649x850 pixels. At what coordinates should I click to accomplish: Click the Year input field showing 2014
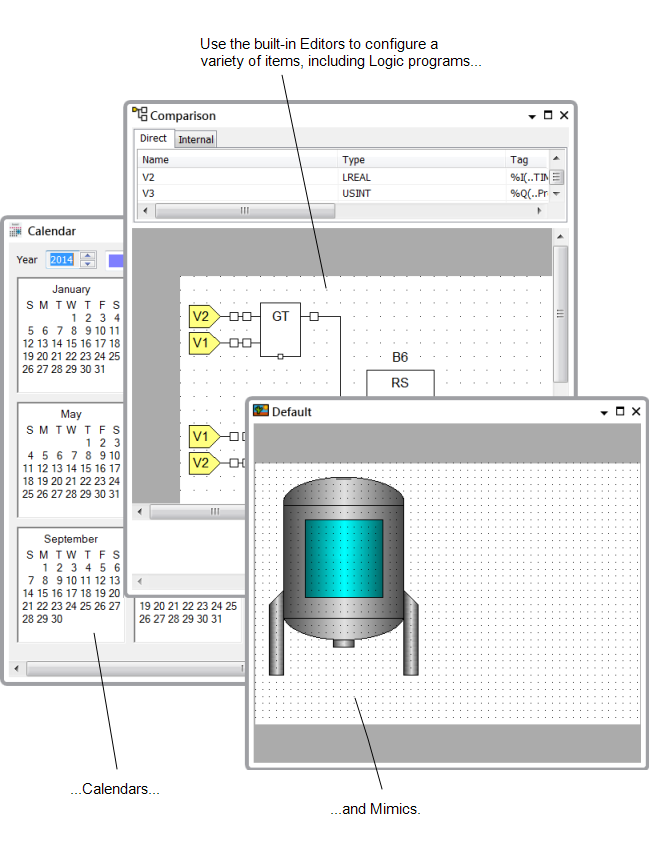(x=62, y=260)
